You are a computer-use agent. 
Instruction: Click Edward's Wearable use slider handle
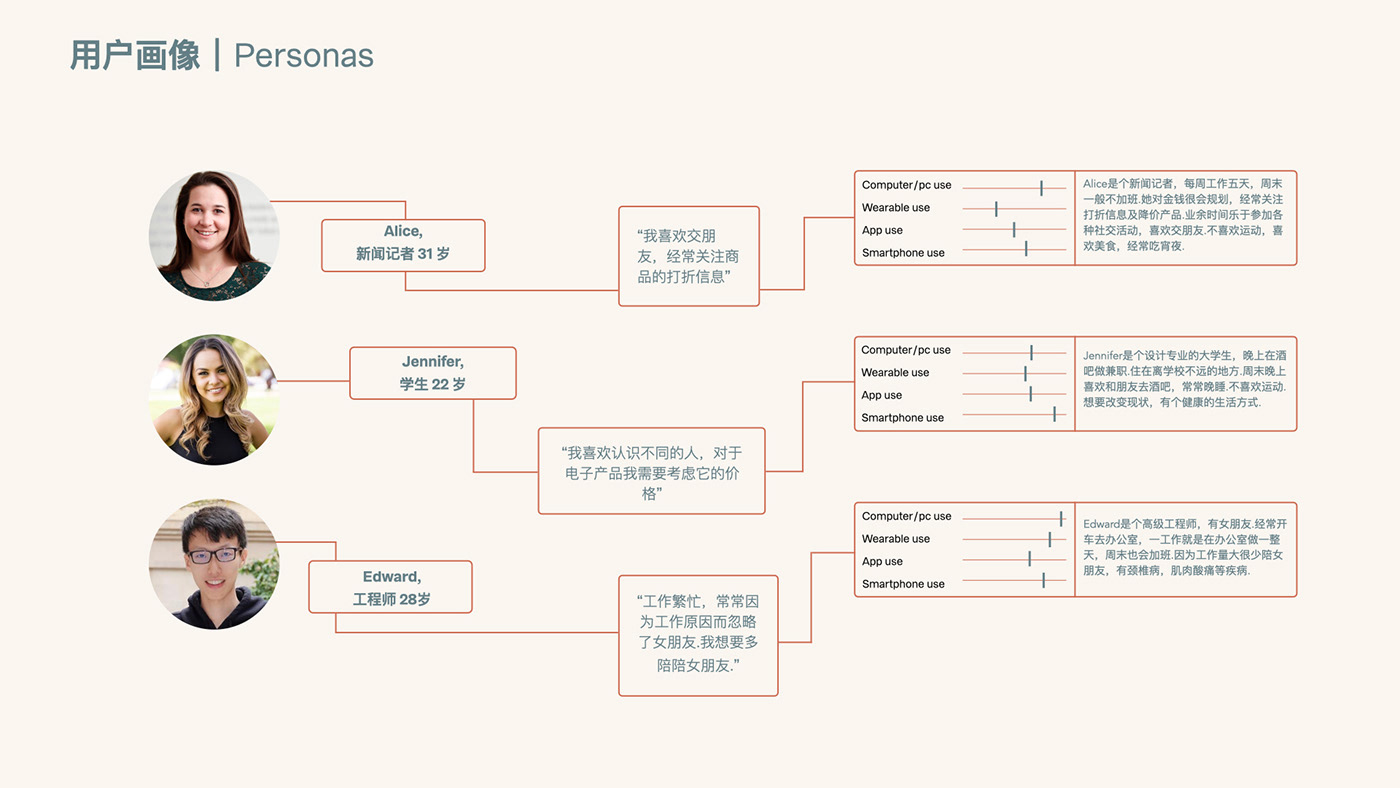(1049, 539)
